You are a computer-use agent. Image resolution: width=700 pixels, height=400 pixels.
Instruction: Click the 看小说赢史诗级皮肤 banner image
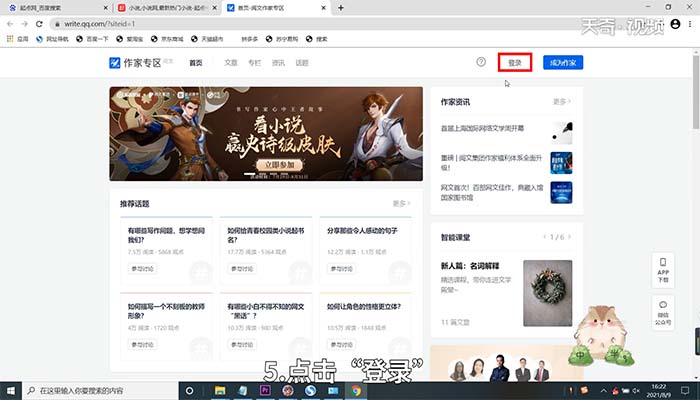coord(266,134)
